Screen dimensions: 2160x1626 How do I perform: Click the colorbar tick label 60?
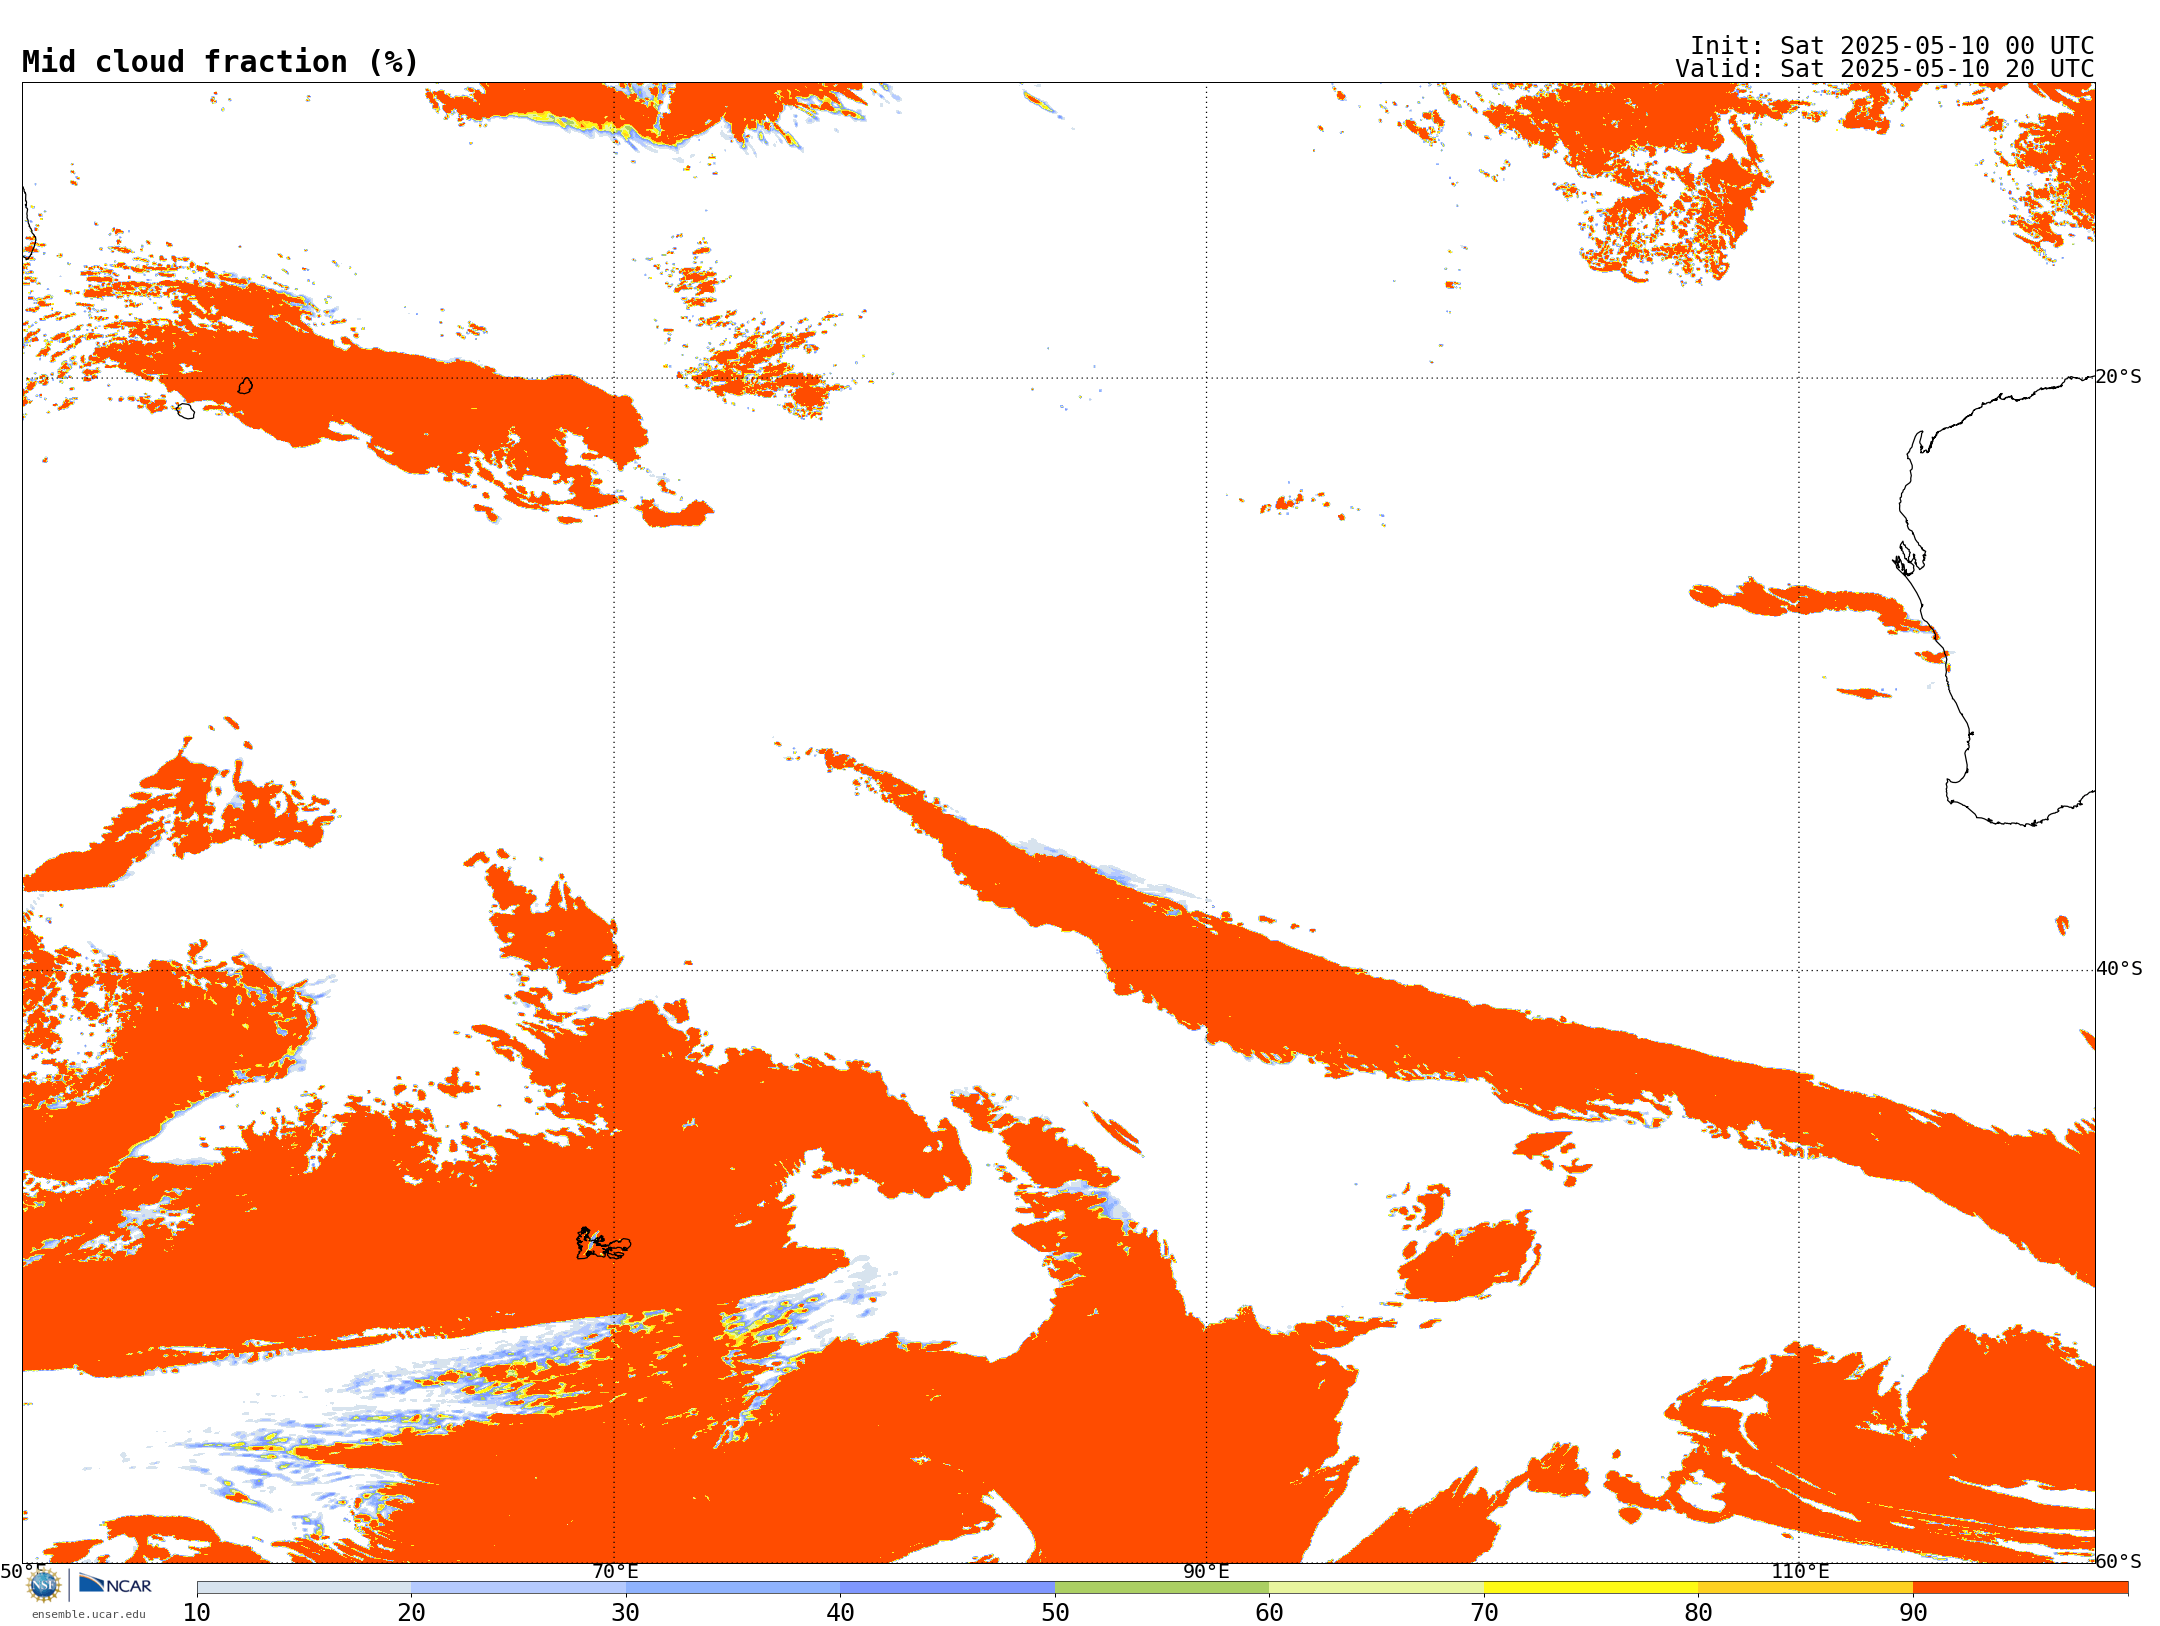[x=1269, y=1612]
